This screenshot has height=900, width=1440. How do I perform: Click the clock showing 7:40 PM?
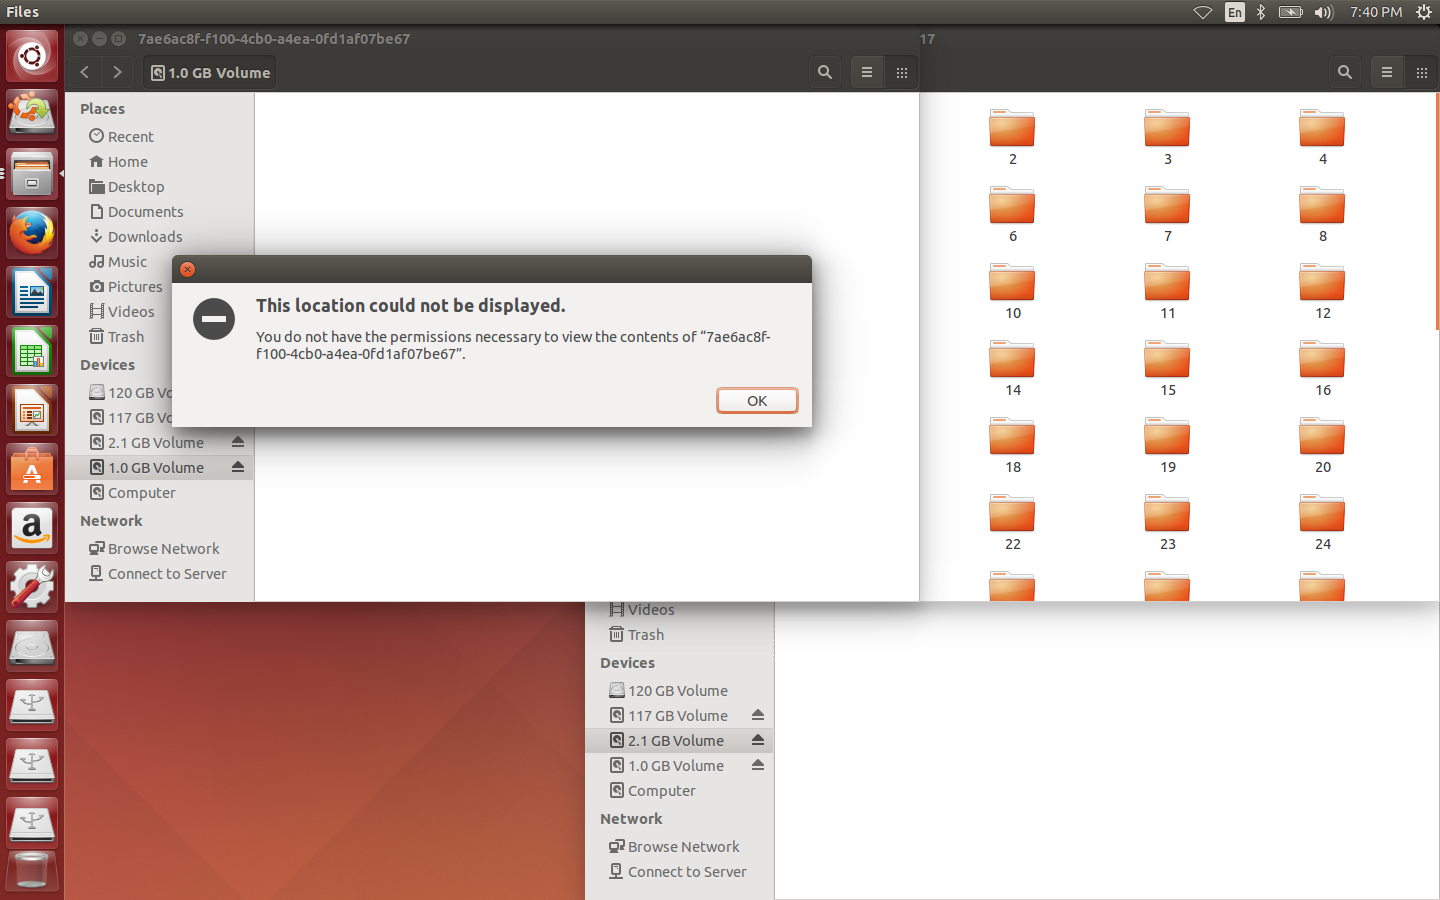(x=1376, y=12)
